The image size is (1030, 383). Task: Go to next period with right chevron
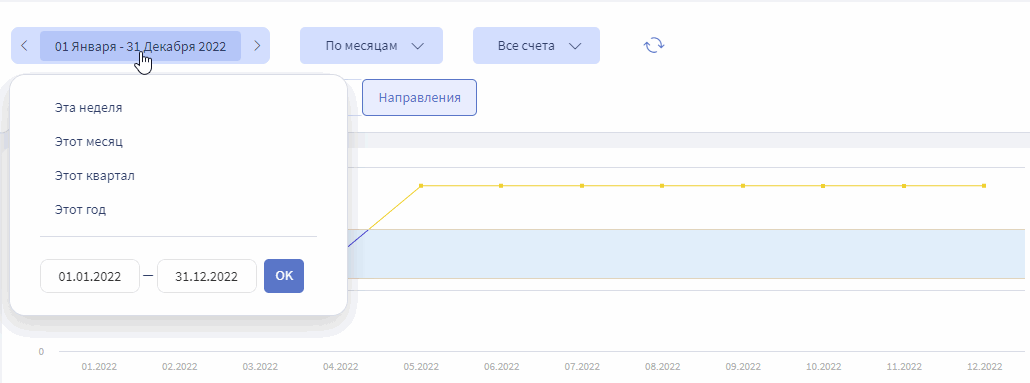[x=257, y=45]
